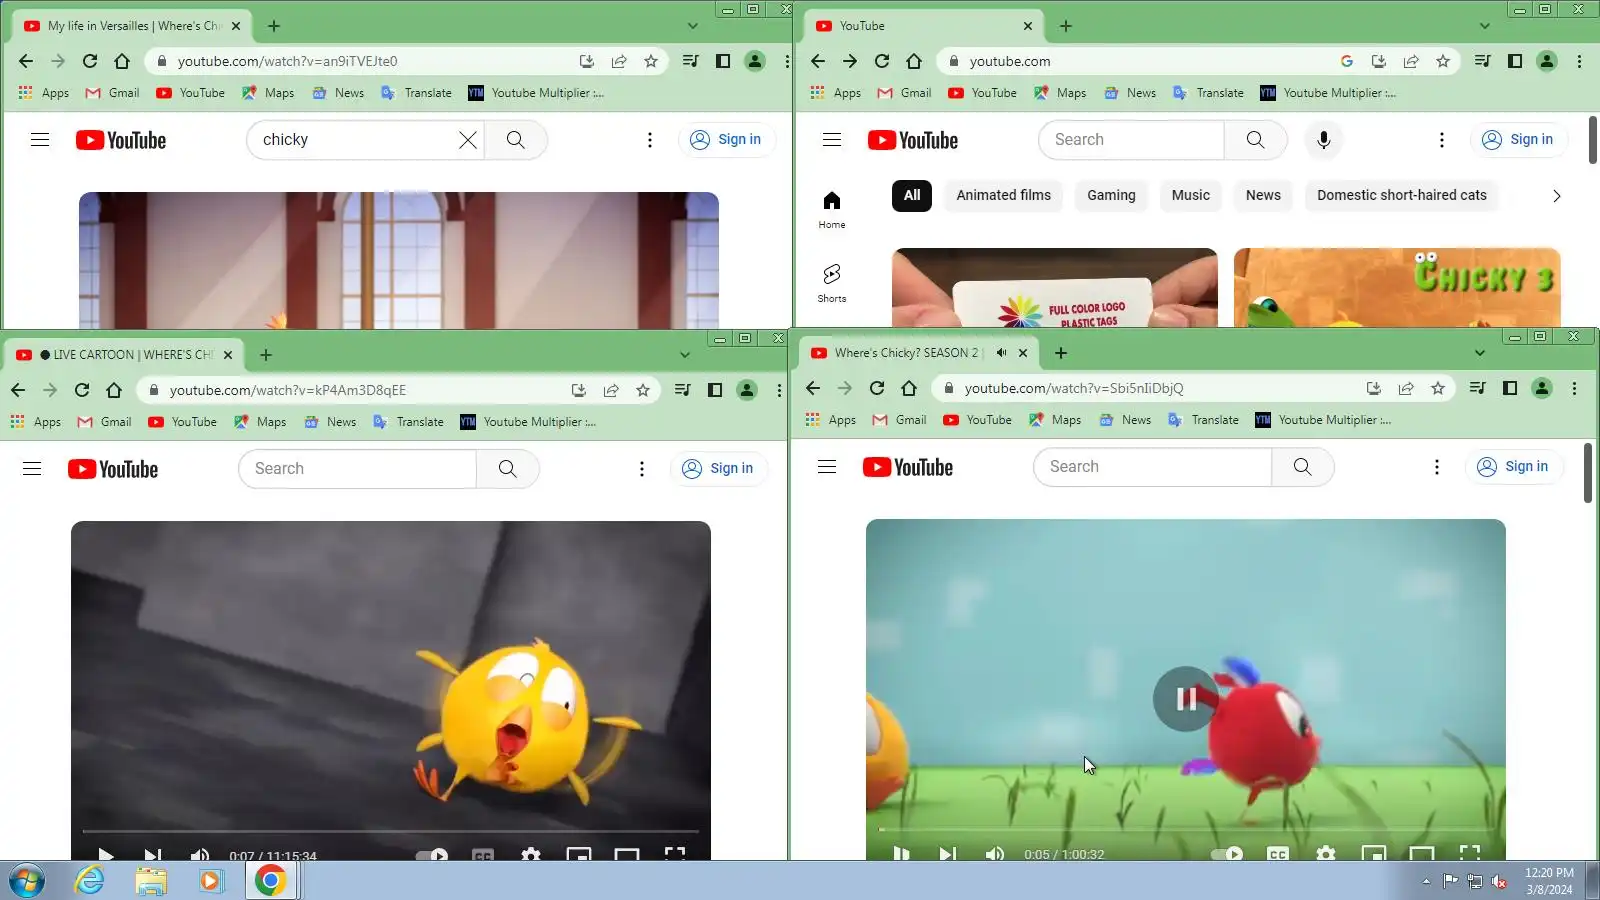
Task: Open media controls in the SEASON 2 window toolbar
Action: (1477, 388)
